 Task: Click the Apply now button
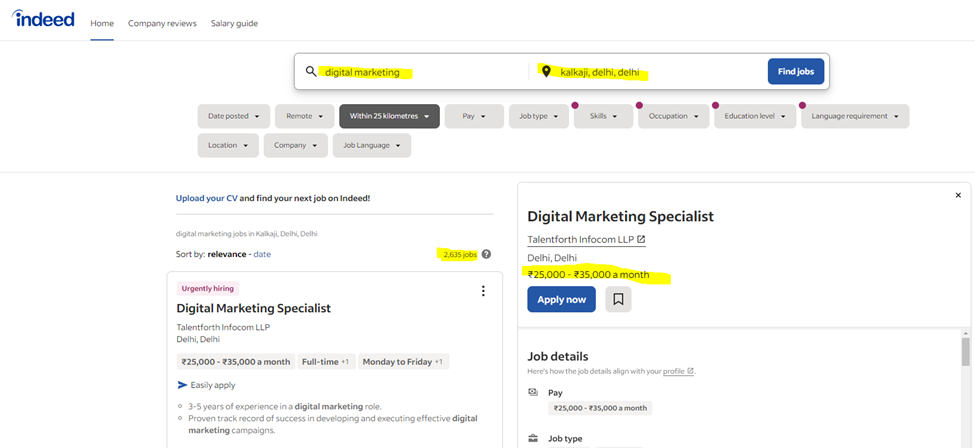561,299
